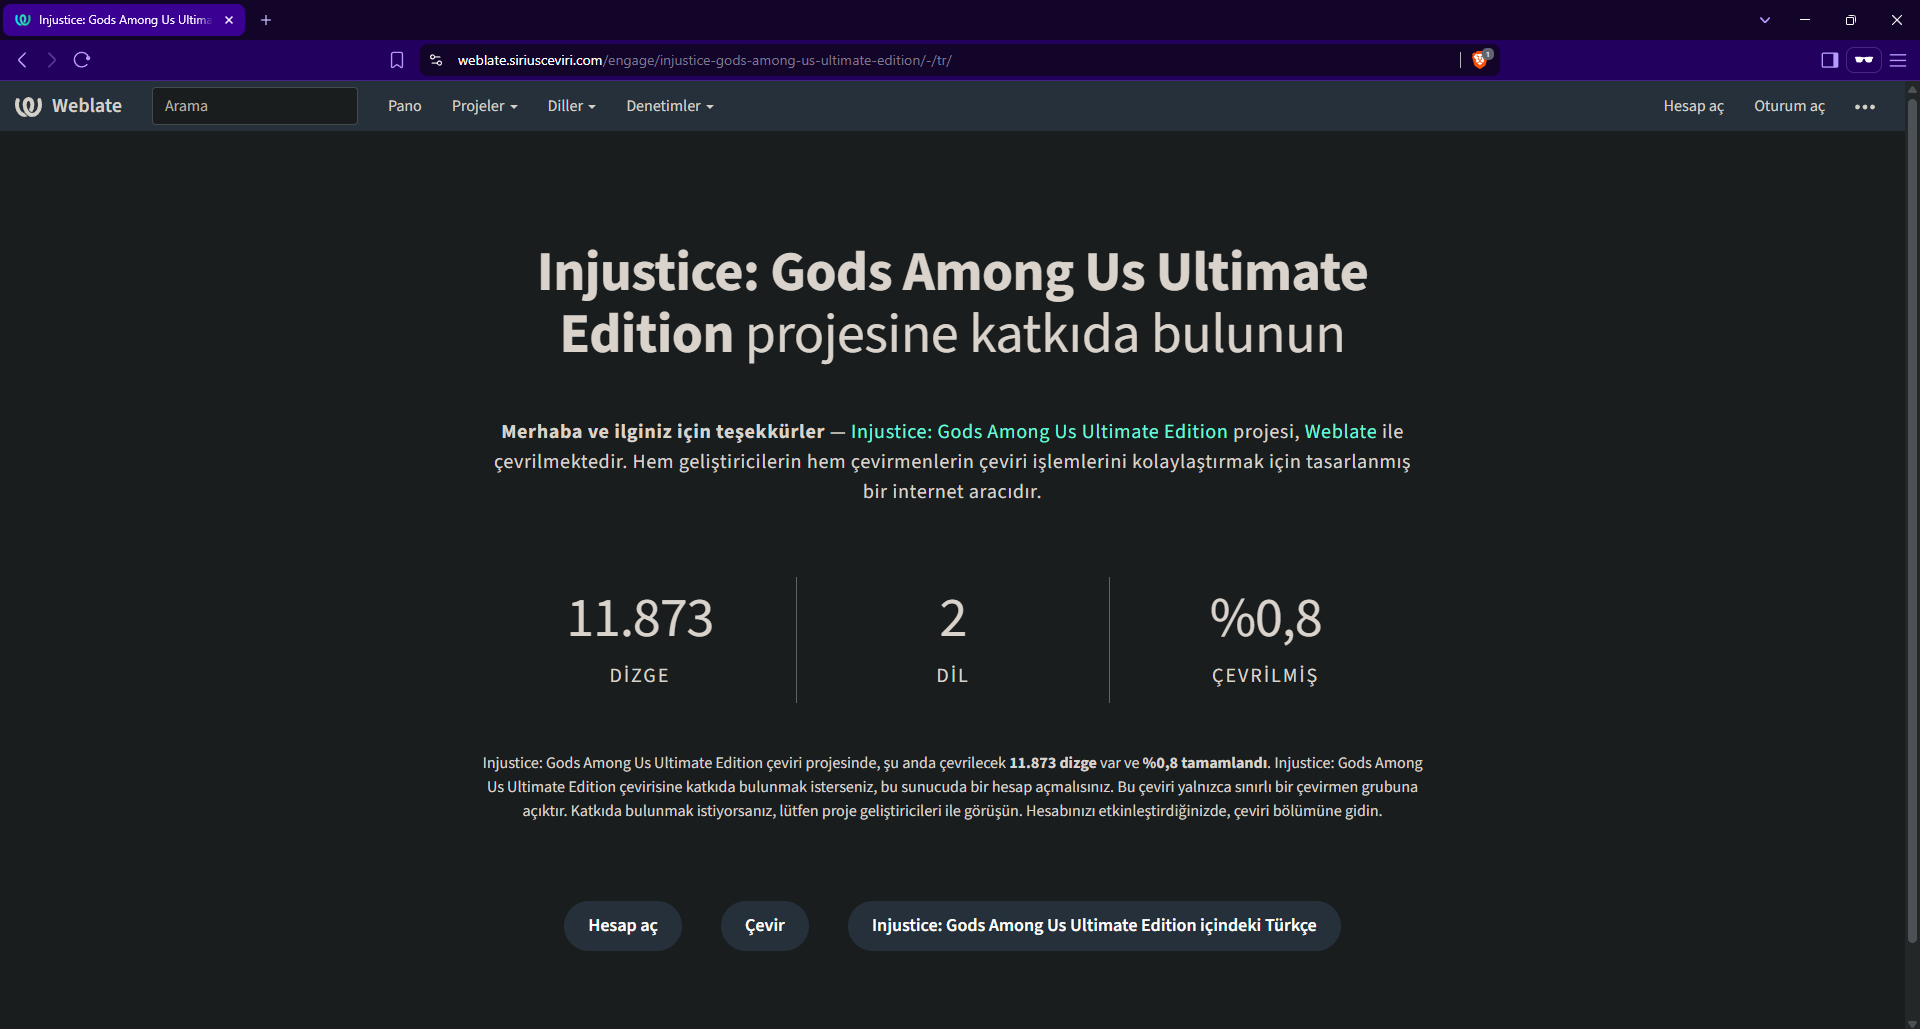This screenshot has height=1029, width=1920.
Task: Click the %0,8 ÇEVRİLMİŞ statistic
Action: tap(1265, 639)
